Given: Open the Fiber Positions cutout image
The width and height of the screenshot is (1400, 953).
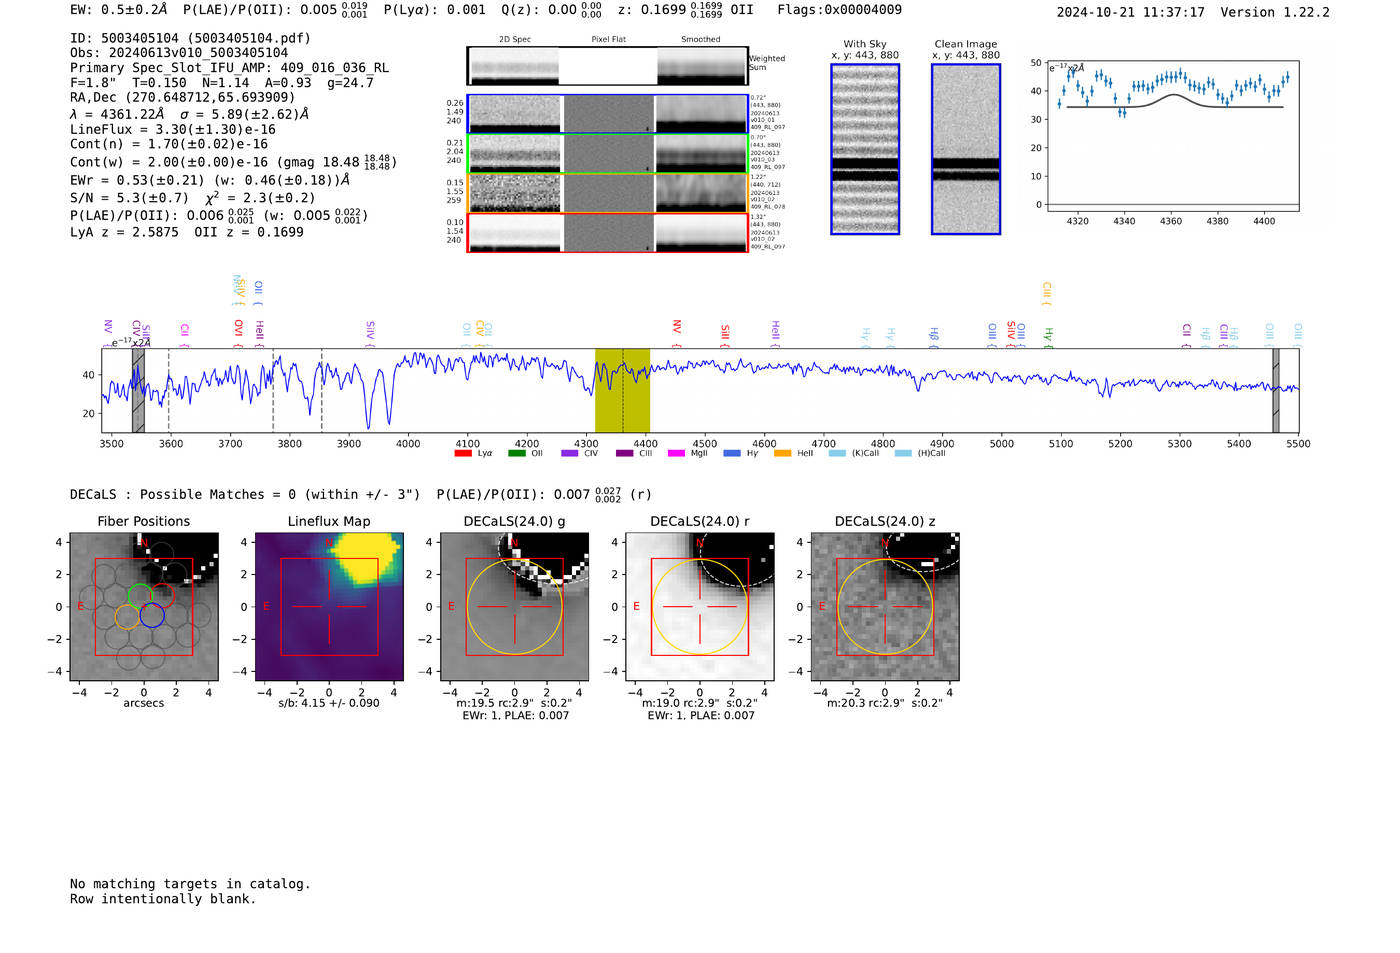Looking at the screenshot, I should coord(144,607).
